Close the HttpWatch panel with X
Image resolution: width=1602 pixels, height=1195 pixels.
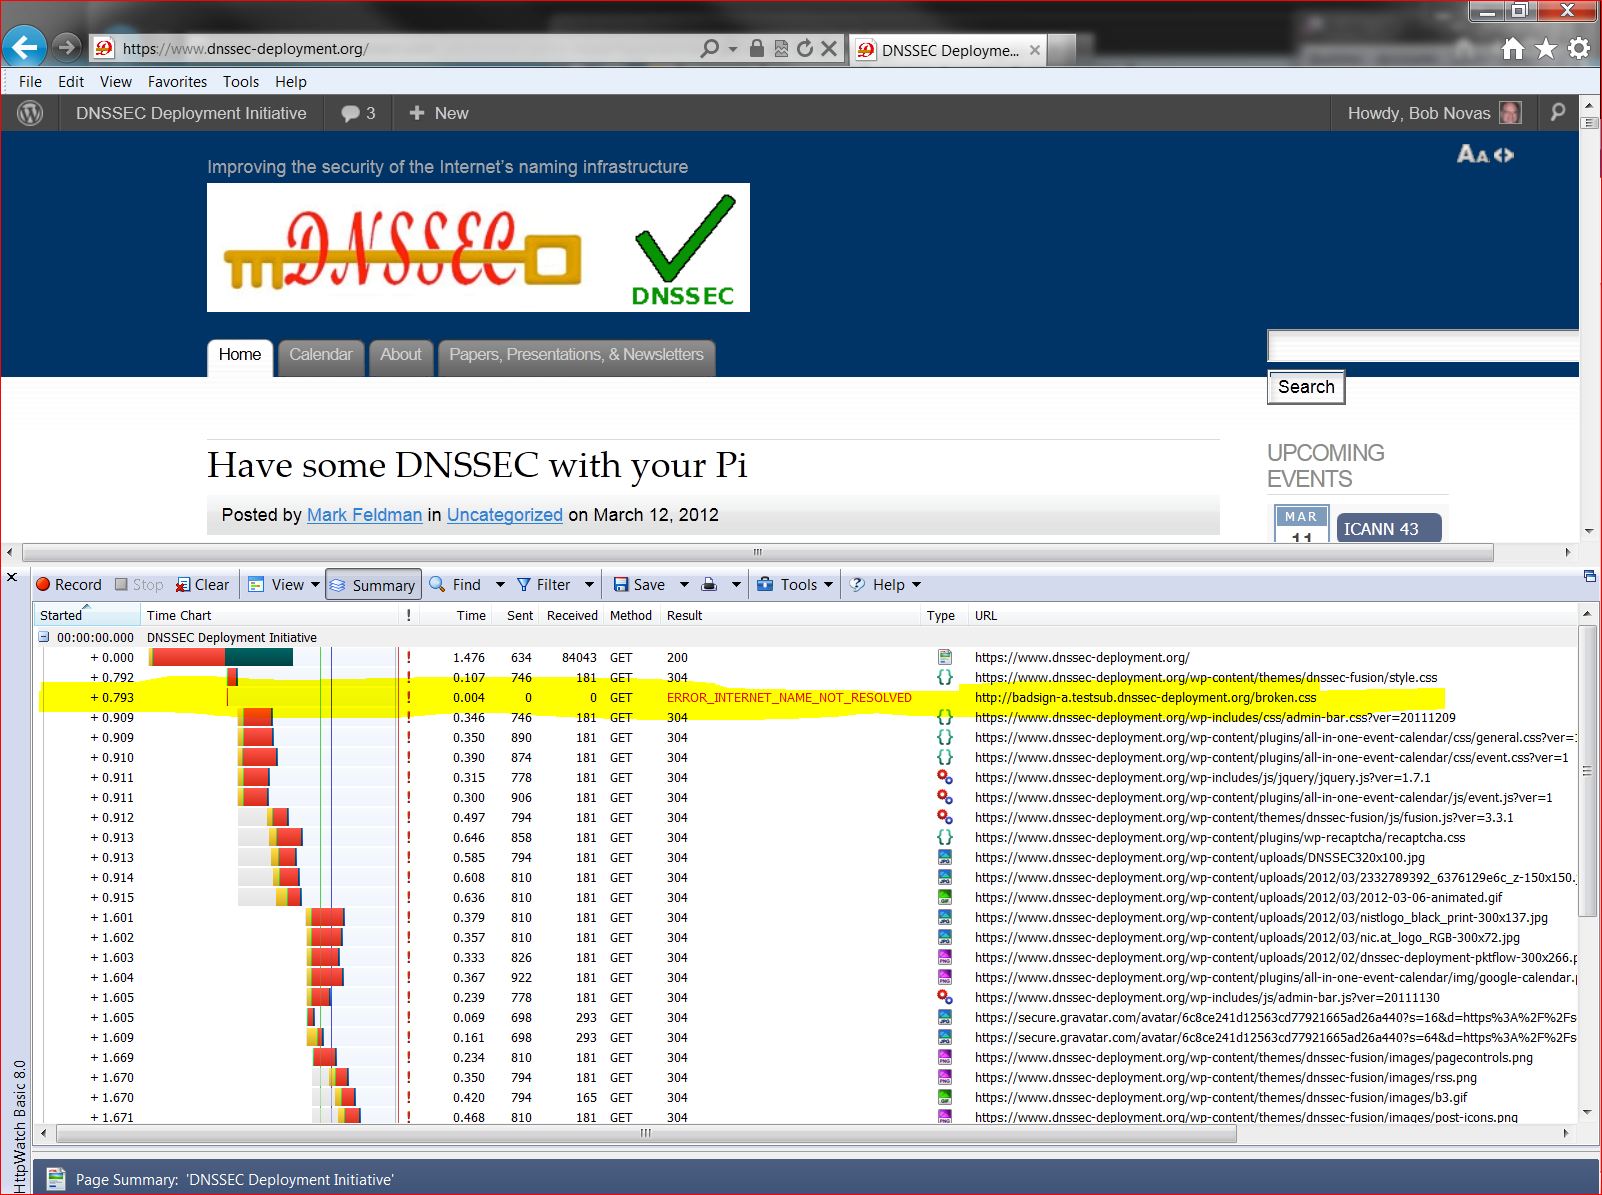click(x=12, y=577)
